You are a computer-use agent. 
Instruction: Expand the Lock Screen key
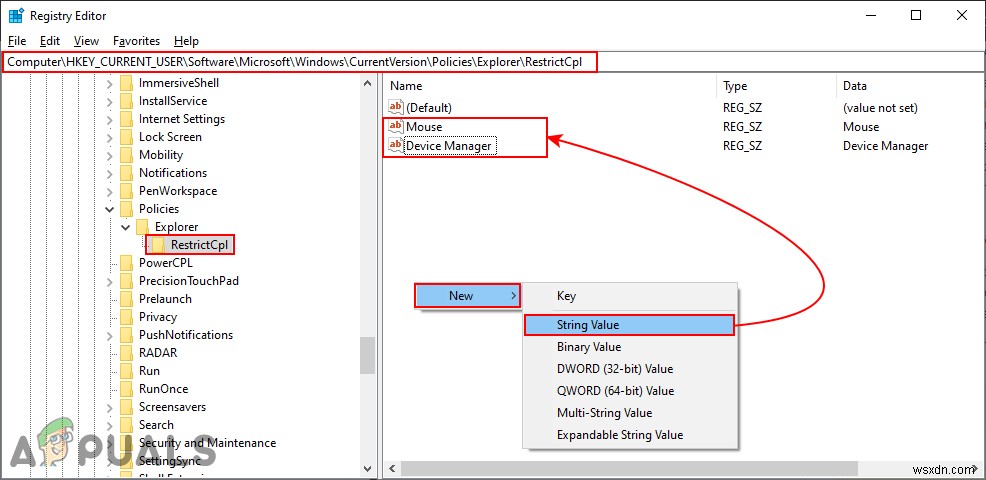coord(109,137)
